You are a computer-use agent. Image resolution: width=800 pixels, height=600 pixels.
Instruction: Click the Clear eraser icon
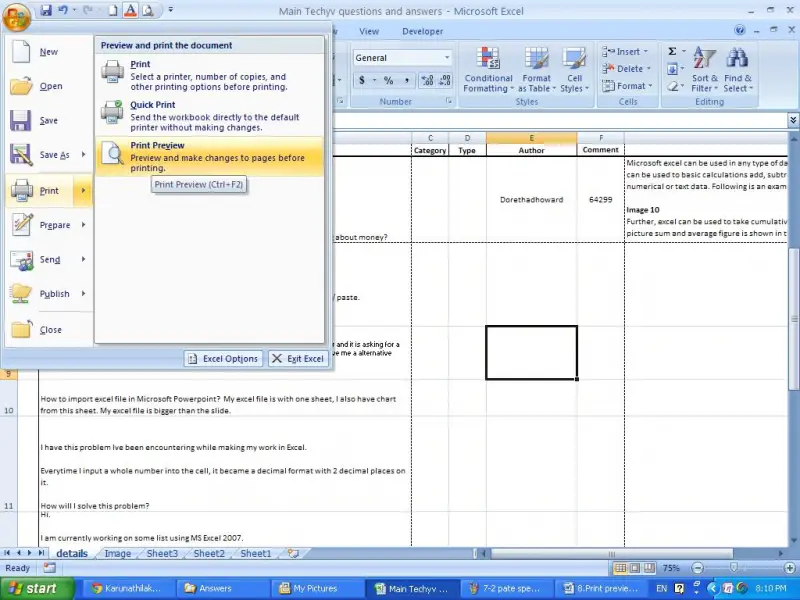(672, 86)
